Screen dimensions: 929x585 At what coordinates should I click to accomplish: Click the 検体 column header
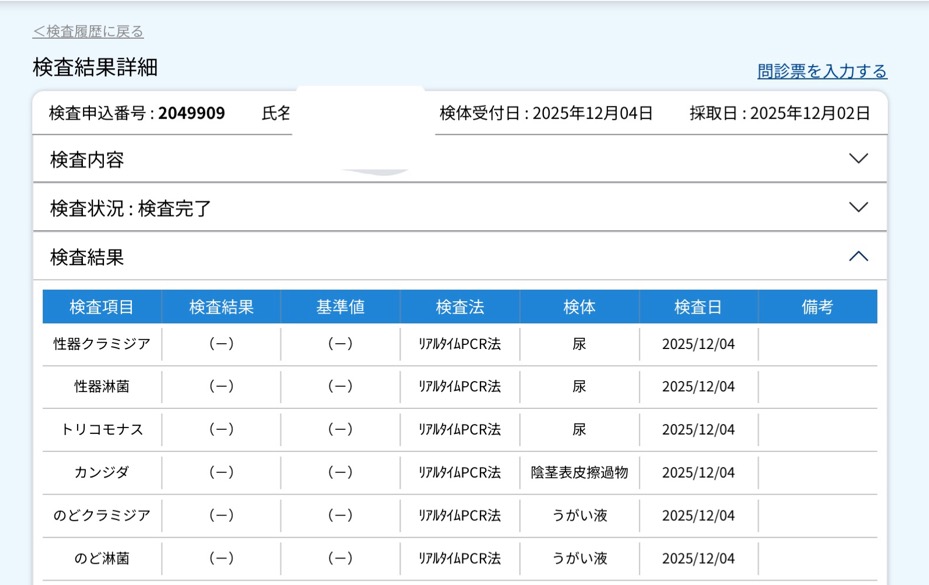coord(579,307)
